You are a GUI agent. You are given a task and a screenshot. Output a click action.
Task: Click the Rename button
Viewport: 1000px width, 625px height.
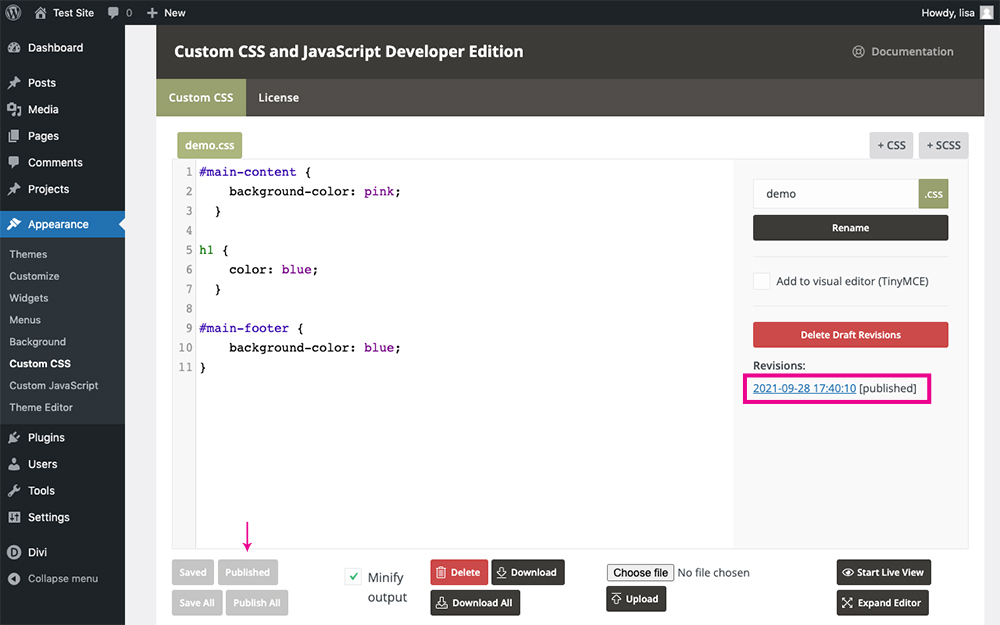[x=850, y=228]
